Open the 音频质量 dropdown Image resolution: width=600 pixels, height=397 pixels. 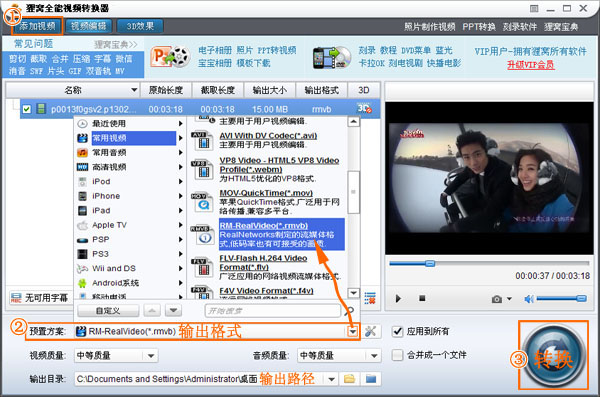tap(339, 356)
